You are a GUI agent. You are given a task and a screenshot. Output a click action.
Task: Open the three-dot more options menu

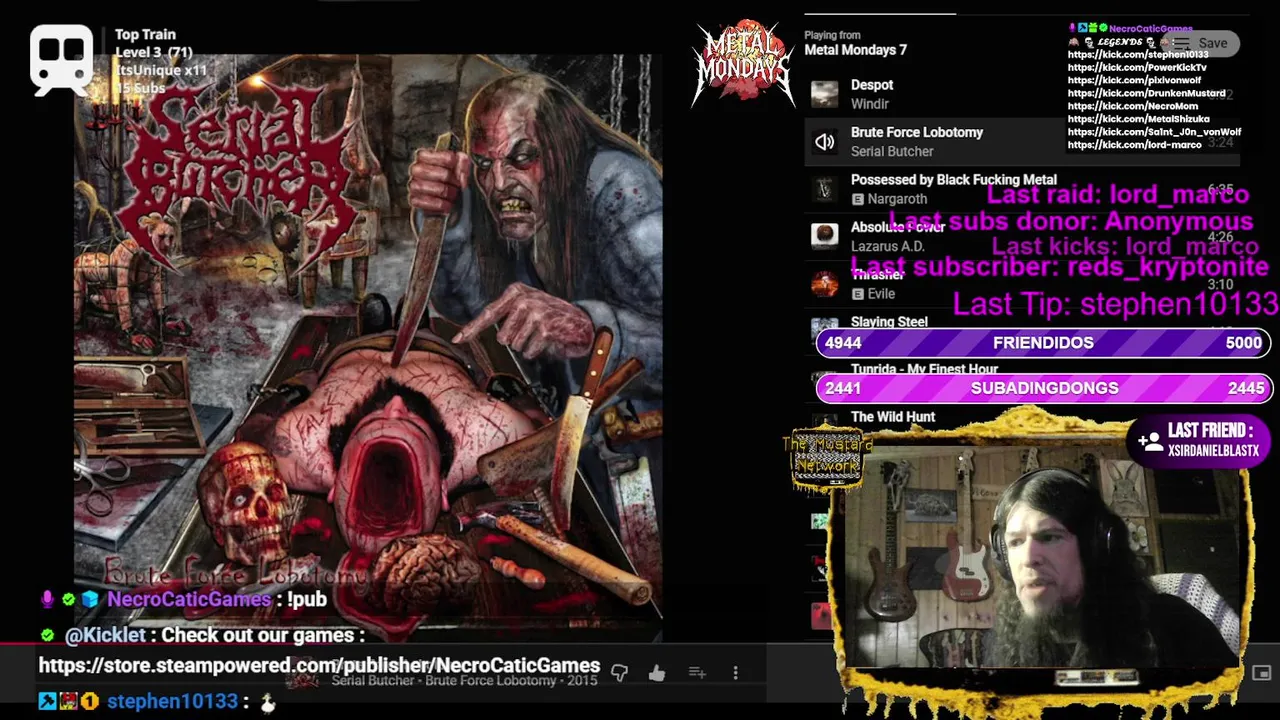click(x=735, y=673)
